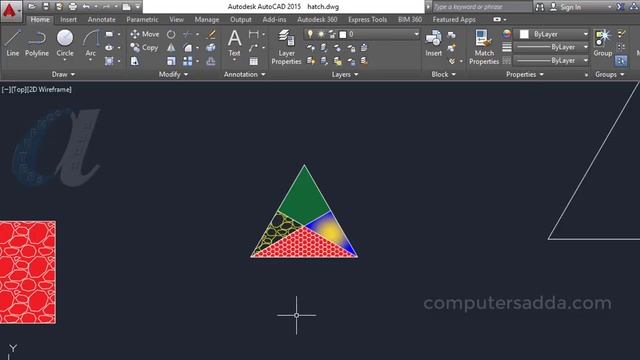Click the Scale tool icon
Screen dimensions: 640x360
pyautogui.click(x=171, y=61)
